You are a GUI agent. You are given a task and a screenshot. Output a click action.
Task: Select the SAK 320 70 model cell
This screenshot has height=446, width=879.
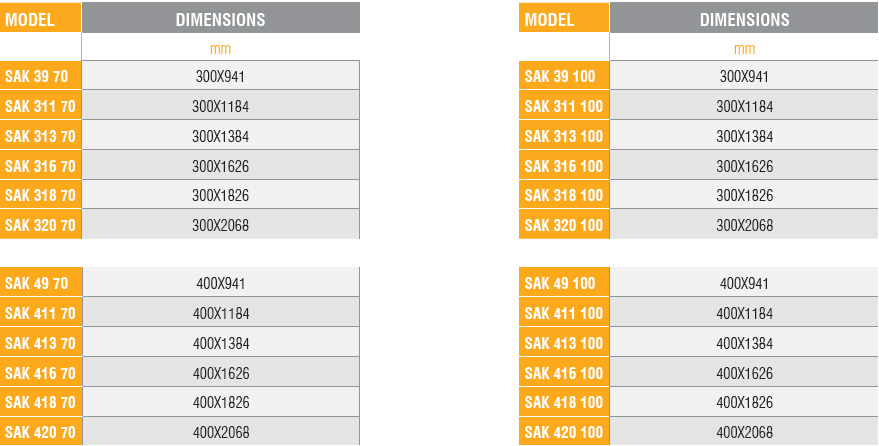(x=40, y=225)
